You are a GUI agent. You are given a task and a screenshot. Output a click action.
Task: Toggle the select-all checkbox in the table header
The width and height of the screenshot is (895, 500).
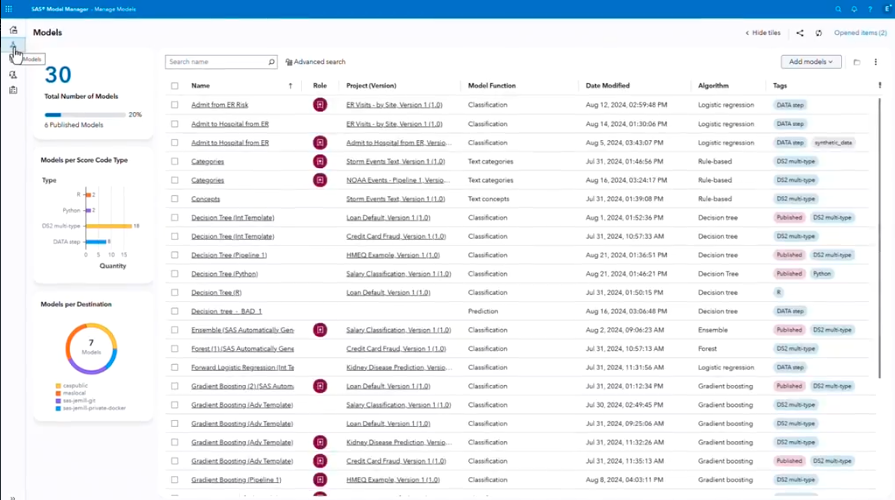(175, 86)
